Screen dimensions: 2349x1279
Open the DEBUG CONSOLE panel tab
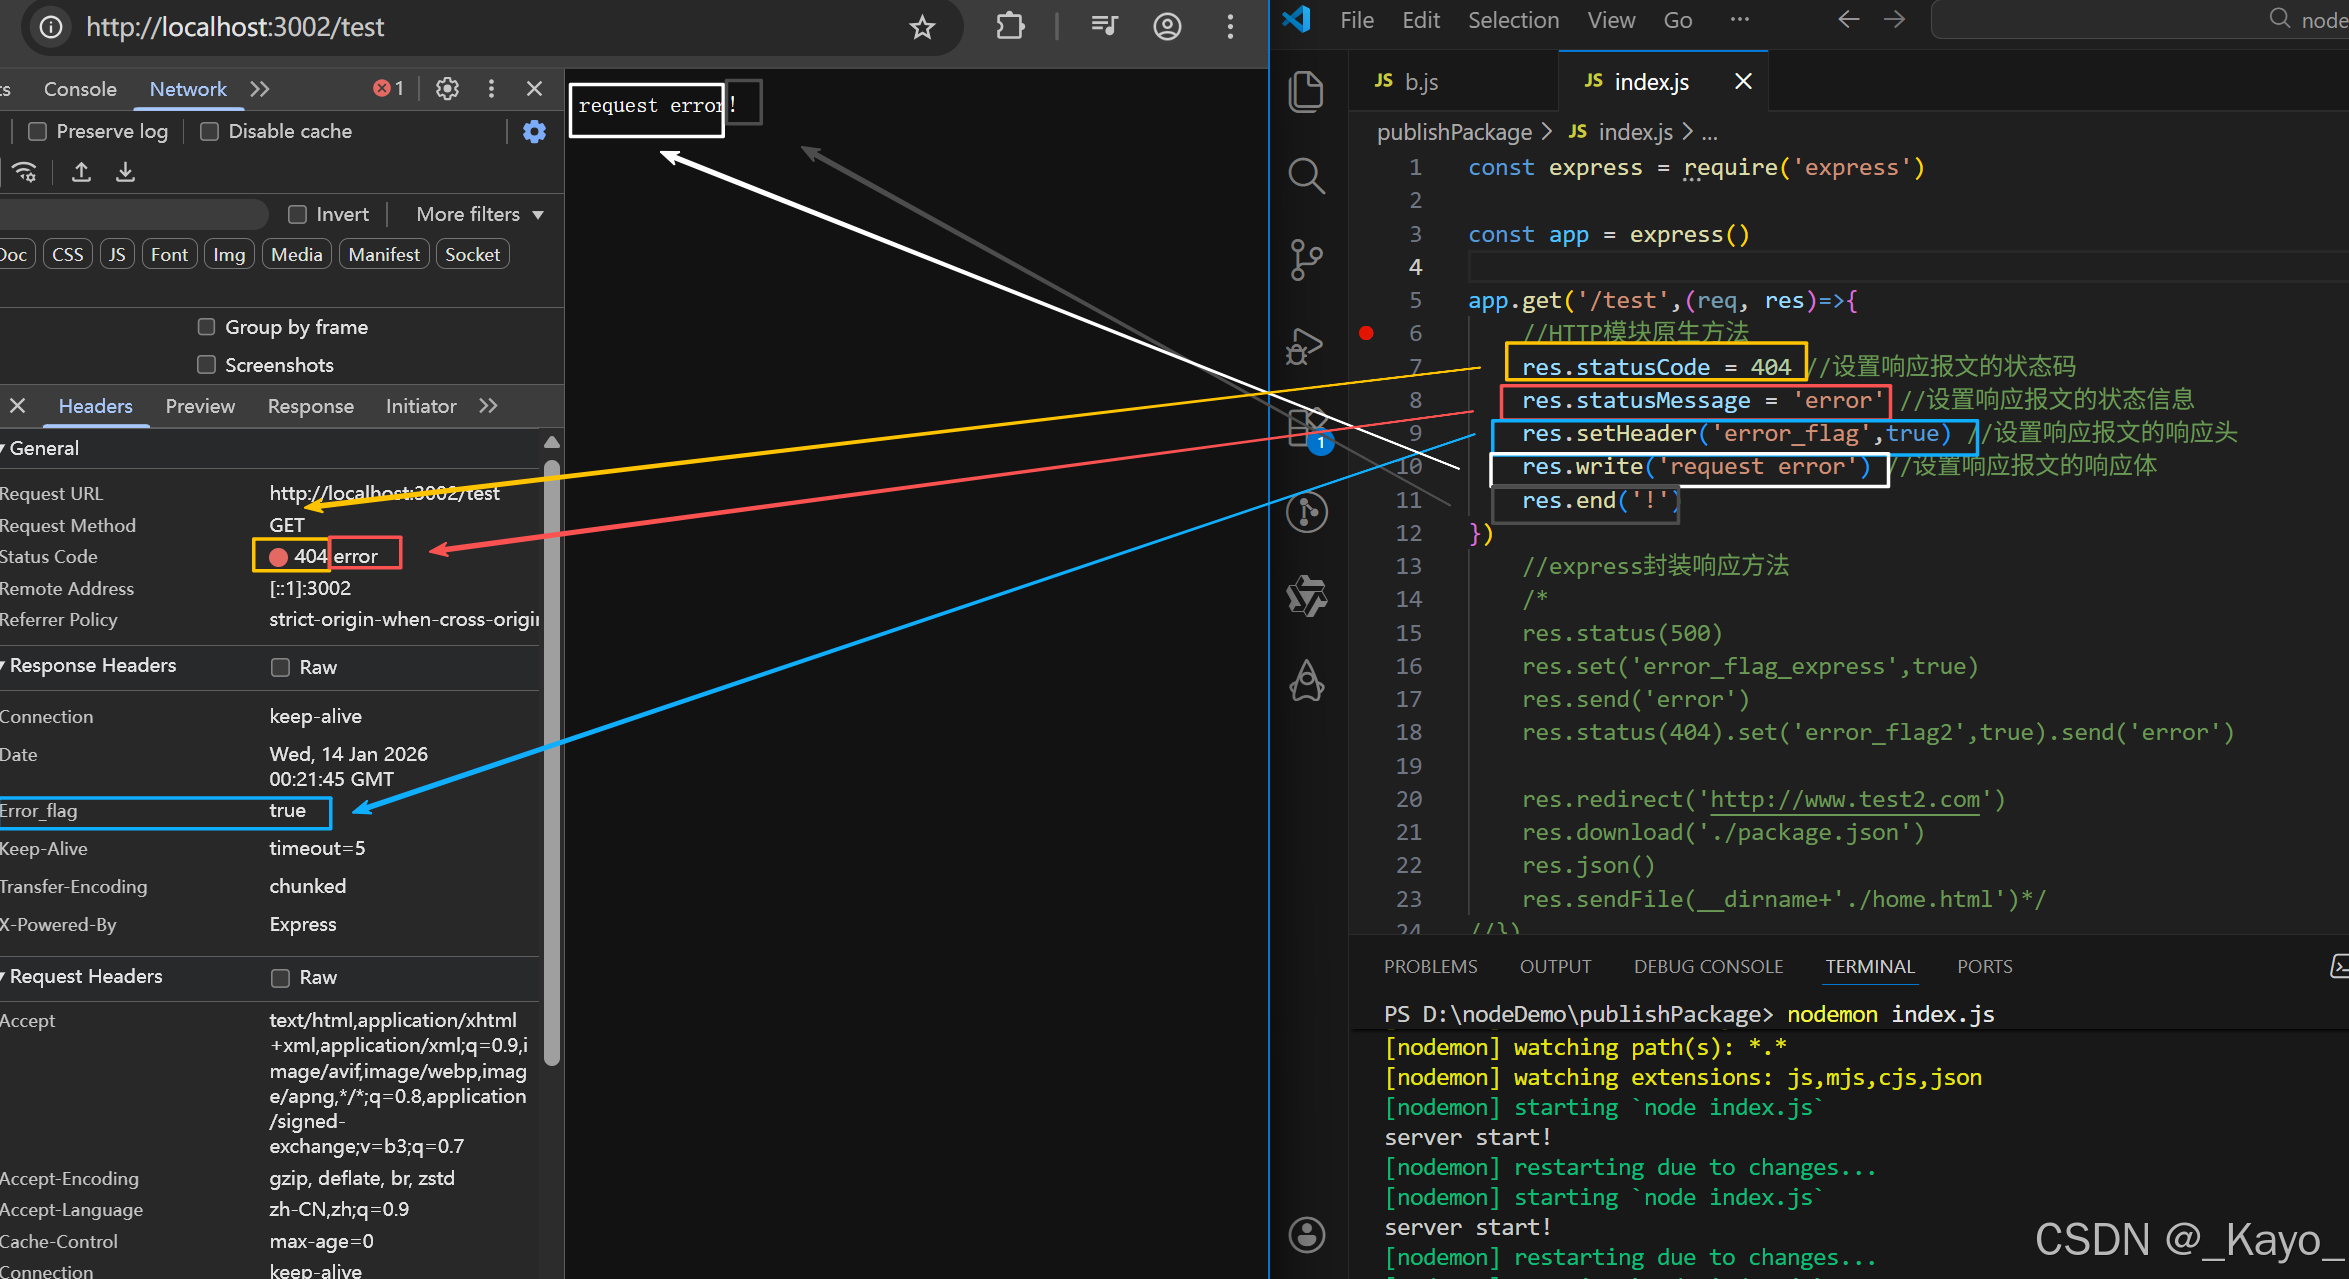pyautogui.click(x=1708, y=966)
